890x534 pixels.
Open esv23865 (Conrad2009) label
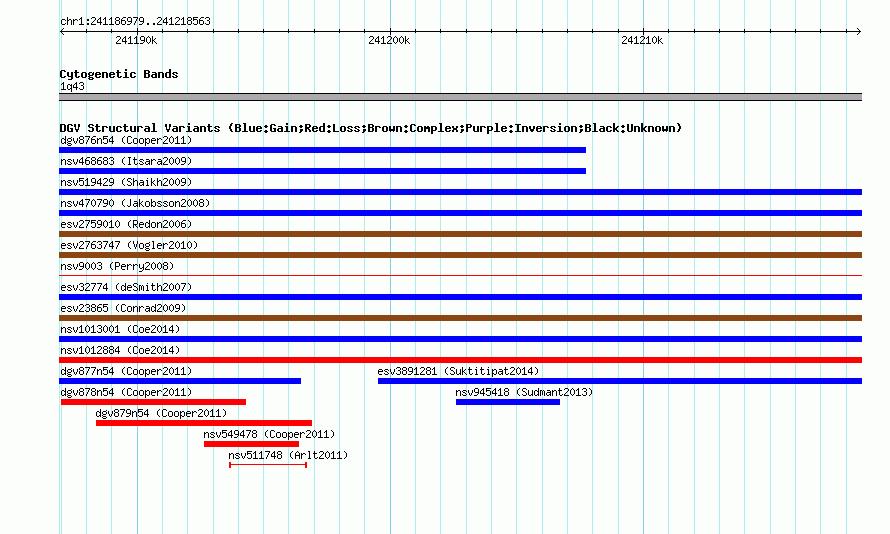tap(123, 308)
